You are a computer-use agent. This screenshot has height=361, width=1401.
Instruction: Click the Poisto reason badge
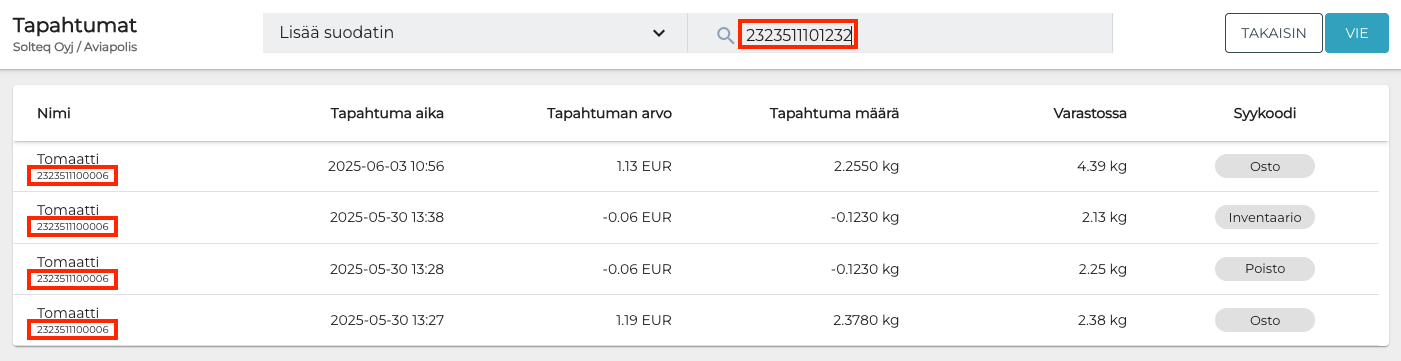click(x=1265, y=268)
